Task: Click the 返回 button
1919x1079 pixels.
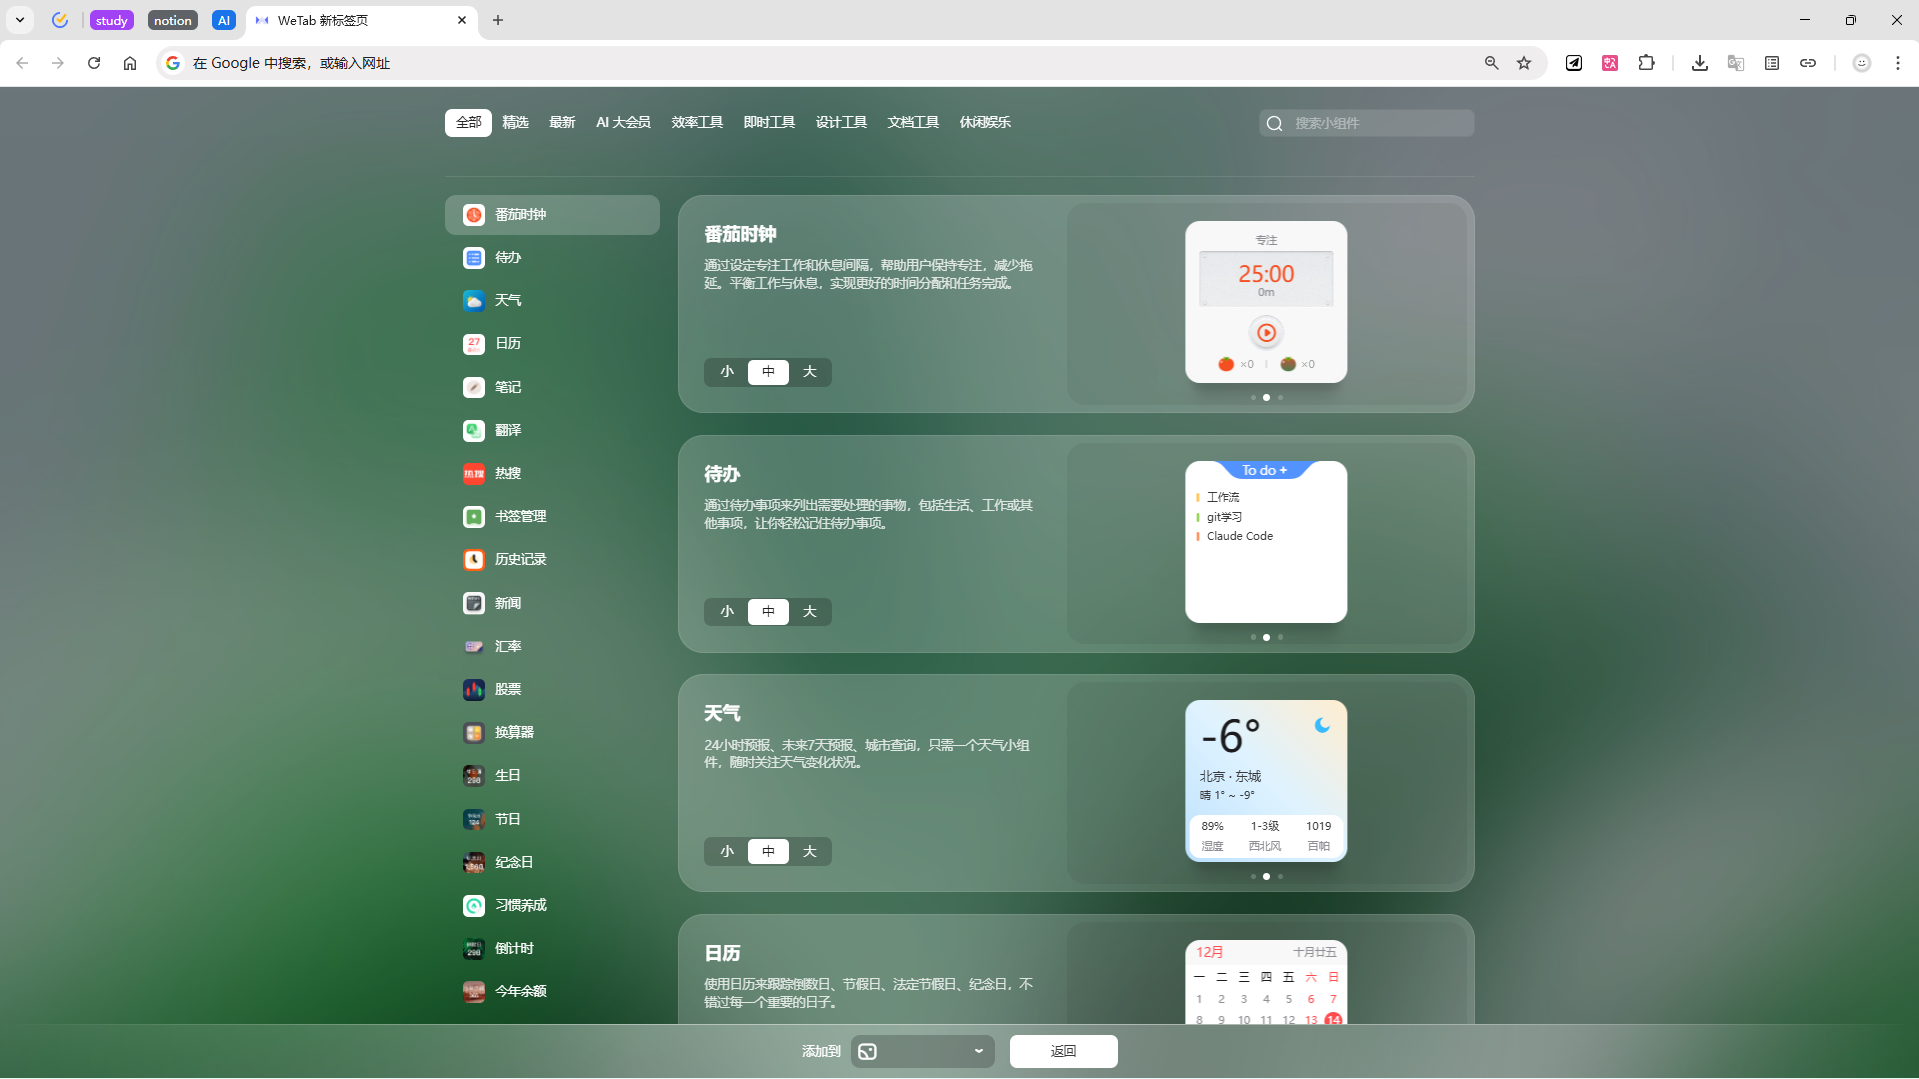Action: [1063, 1051]
